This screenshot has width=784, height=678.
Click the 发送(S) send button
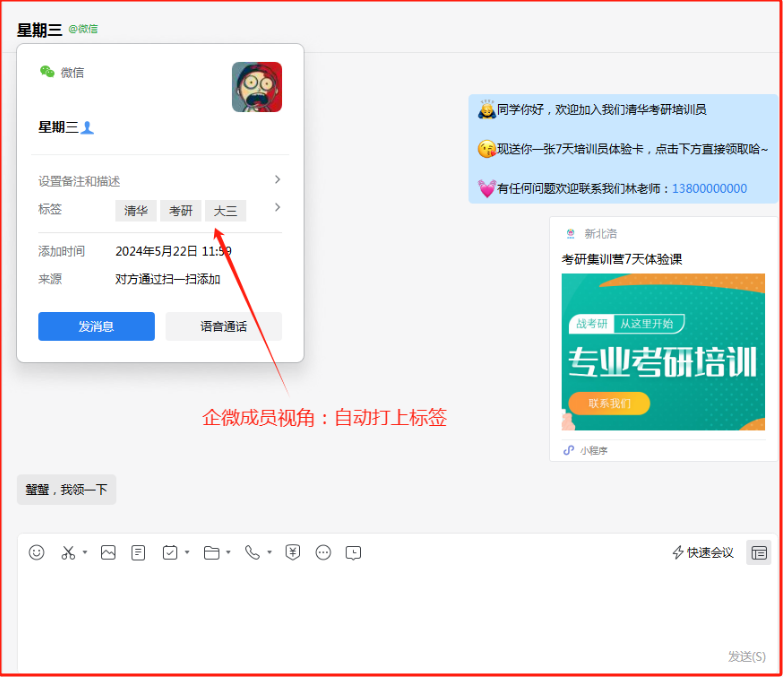tap(746, 656)
